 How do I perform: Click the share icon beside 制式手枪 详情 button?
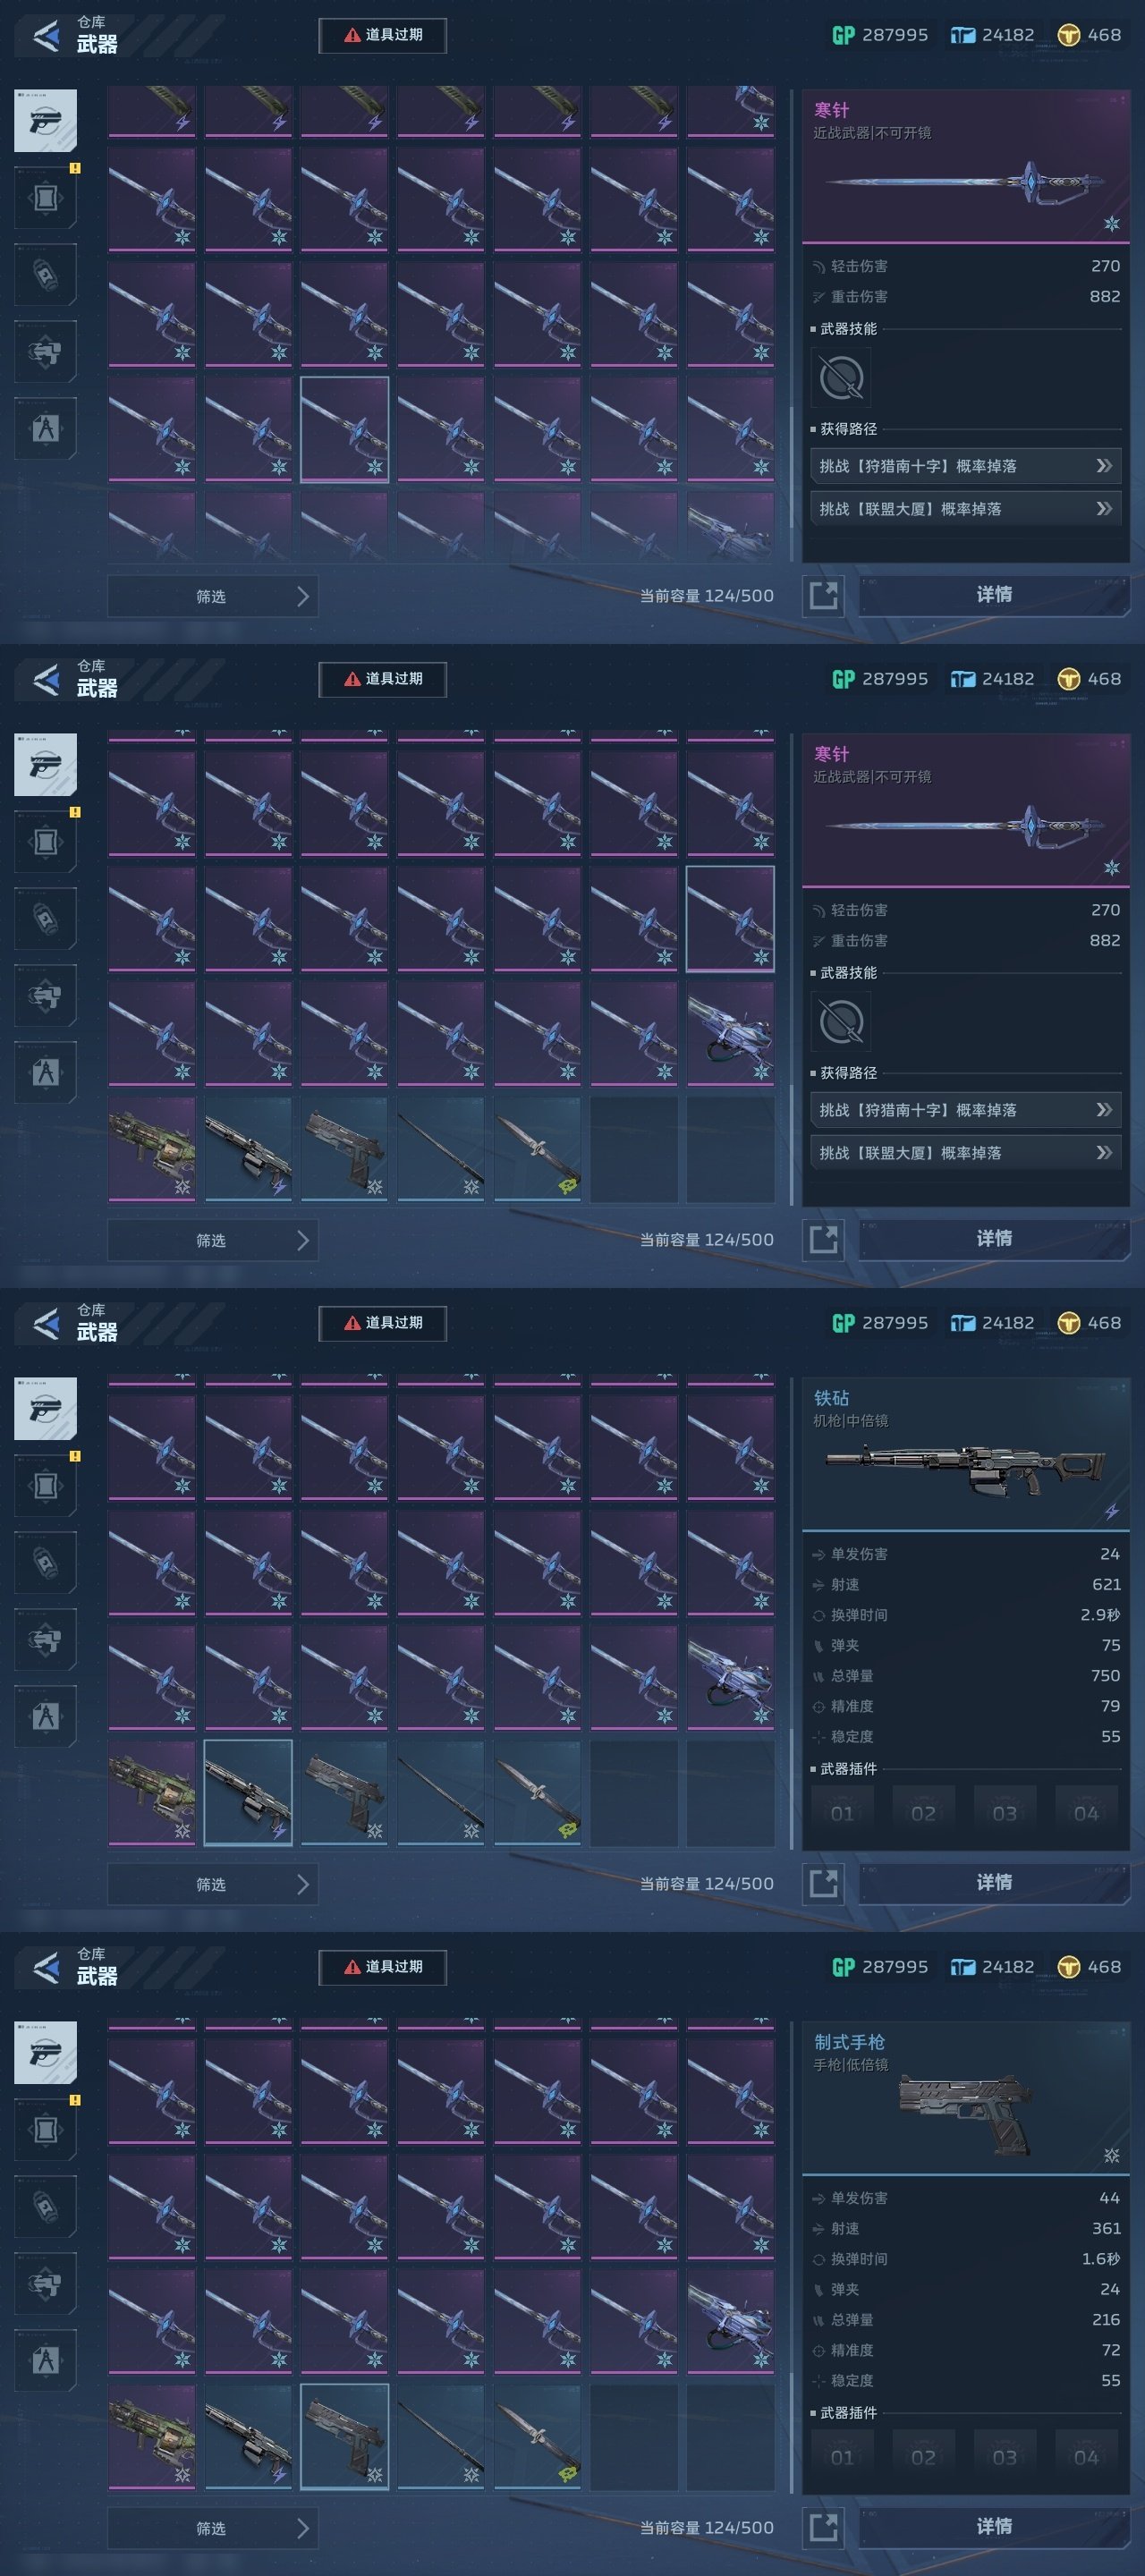[x=823, y=2527]
